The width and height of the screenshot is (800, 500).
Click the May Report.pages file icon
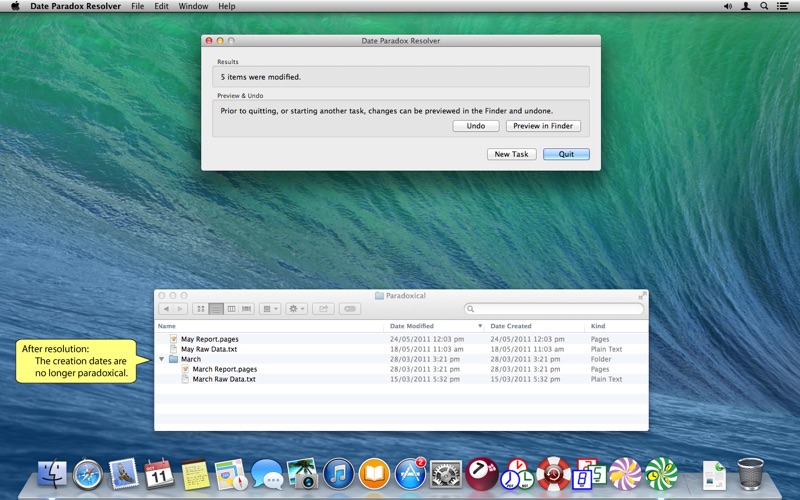point(173,339)
